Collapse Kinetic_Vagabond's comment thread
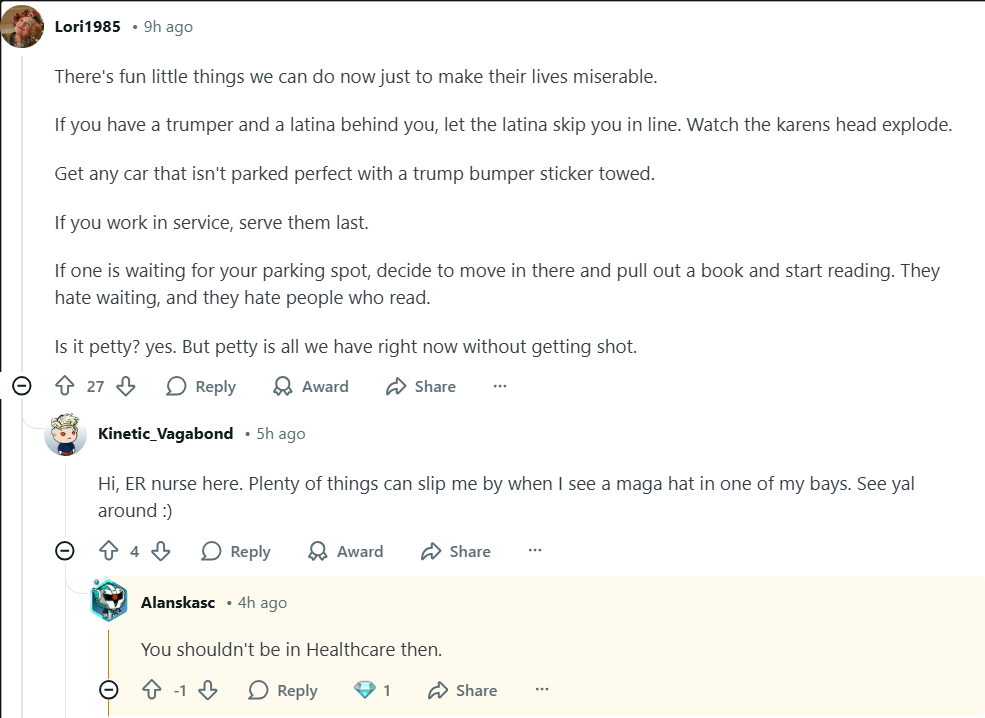985x718 pixels. coord(65,551)
